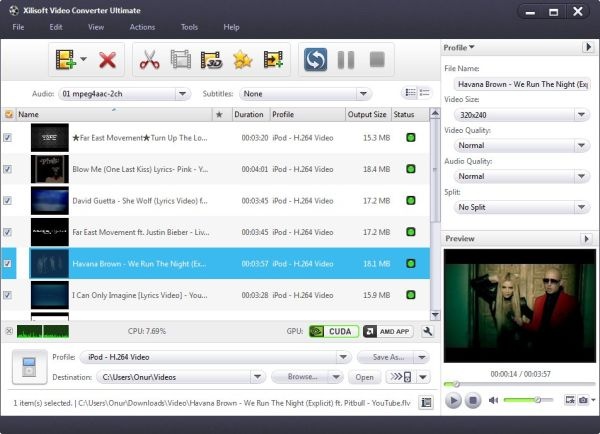Image resolution: width=600 pixels, height=434 pixels.
Task: Expand the Audio track dropdown
Action: pyautogui.click(x=183, y=94)
